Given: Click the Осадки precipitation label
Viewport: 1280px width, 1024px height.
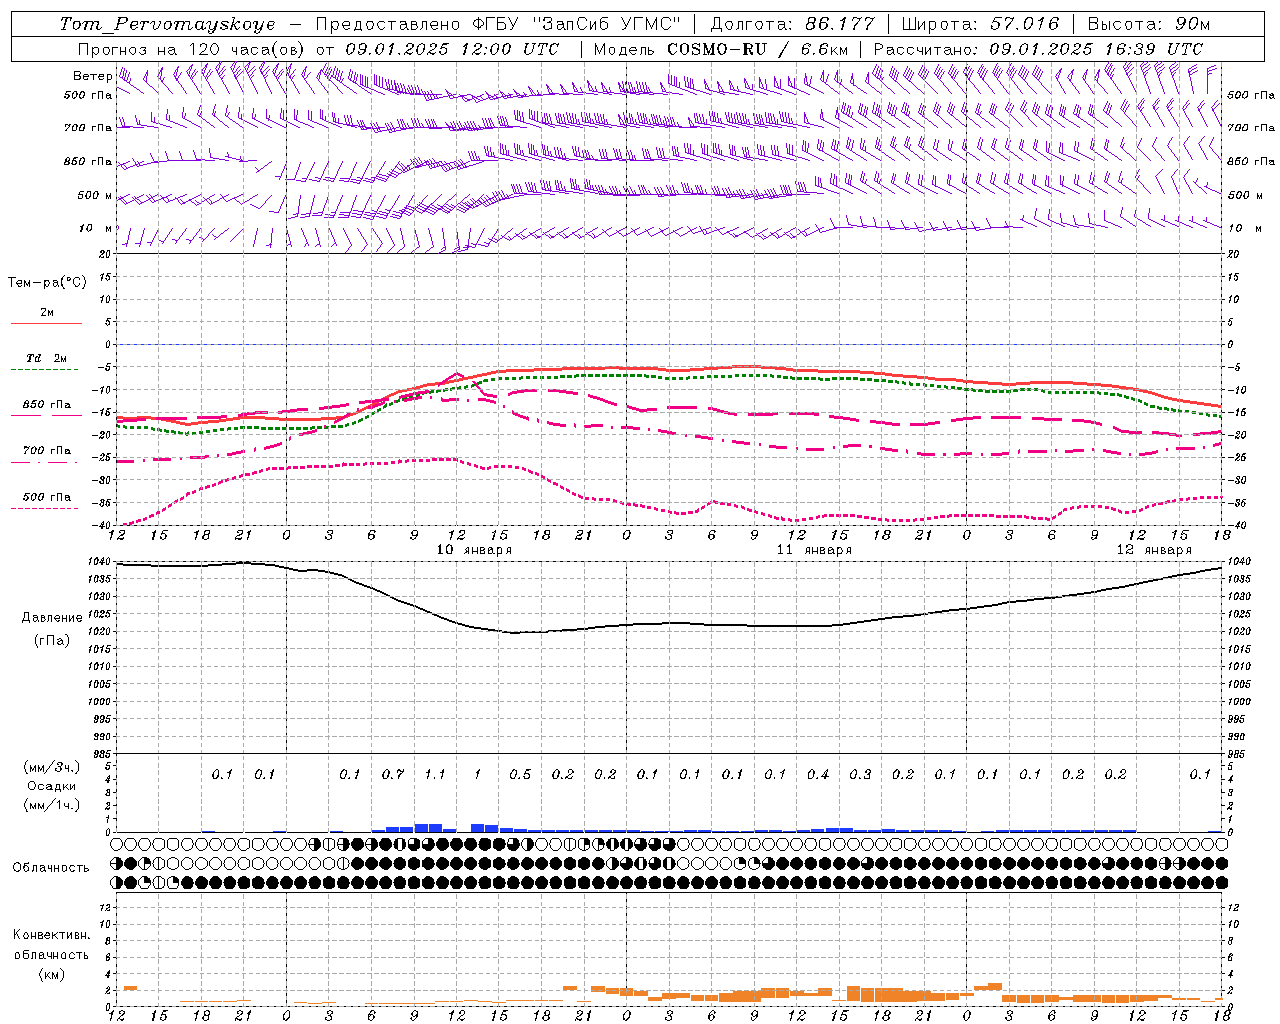Looking at the screenshot, I should click(51, 786).
